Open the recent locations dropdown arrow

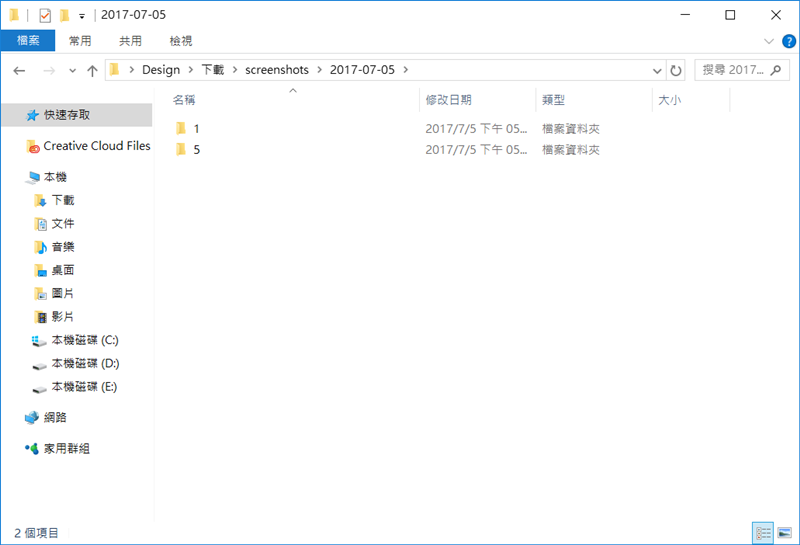72,70
